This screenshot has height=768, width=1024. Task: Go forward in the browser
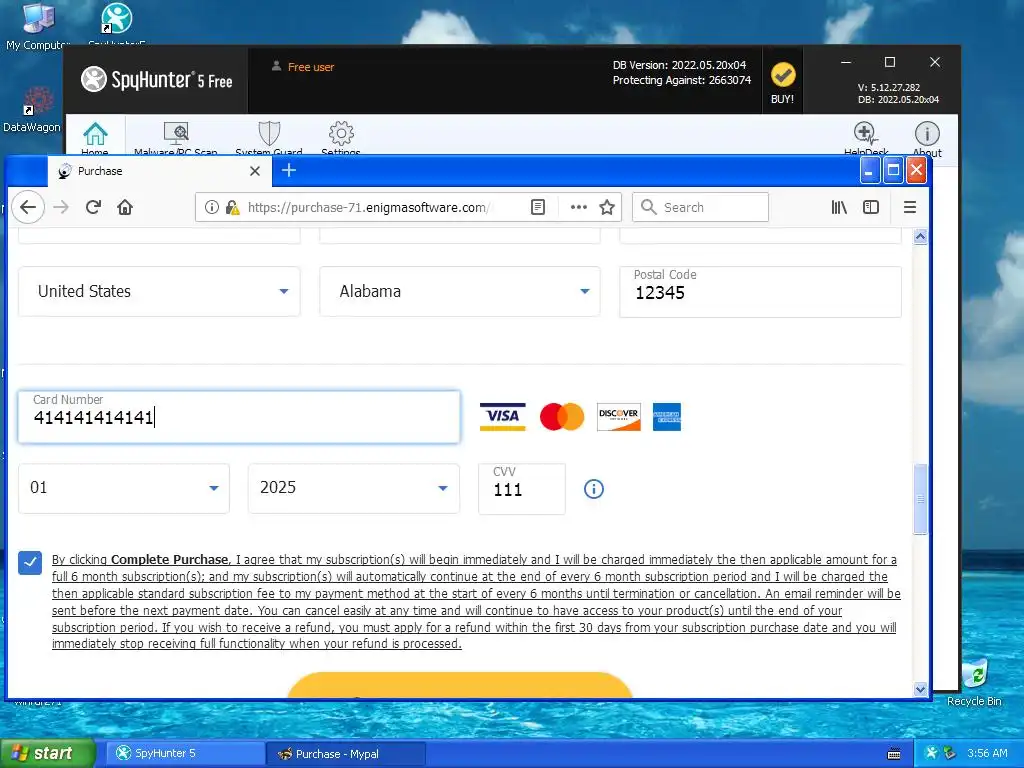tap(61, 207)
